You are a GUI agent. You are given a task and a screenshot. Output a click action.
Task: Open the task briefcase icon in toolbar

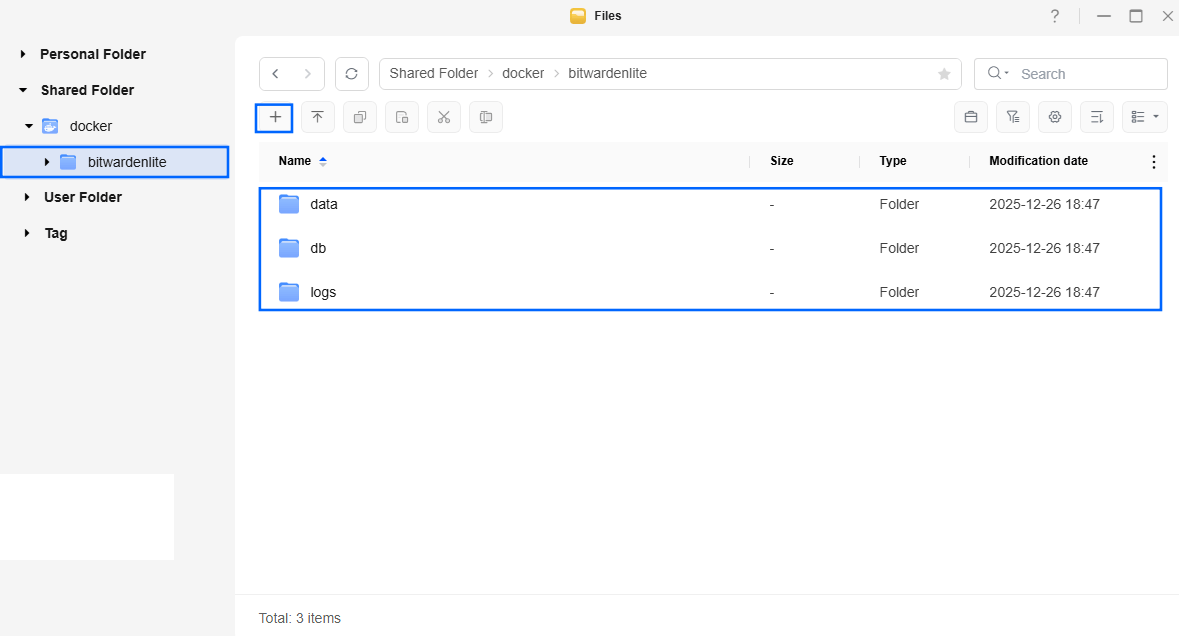[x=970, y=117]
